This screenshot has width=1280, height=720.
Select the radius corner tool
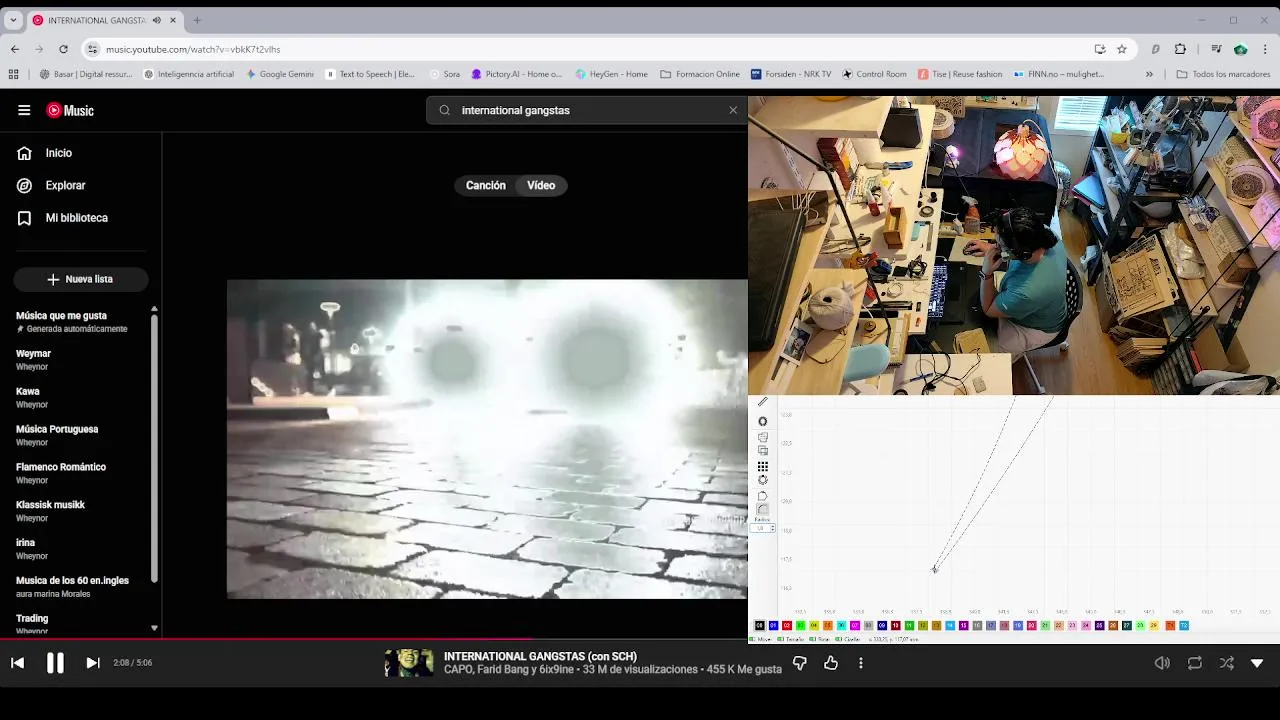click(763, 510)
